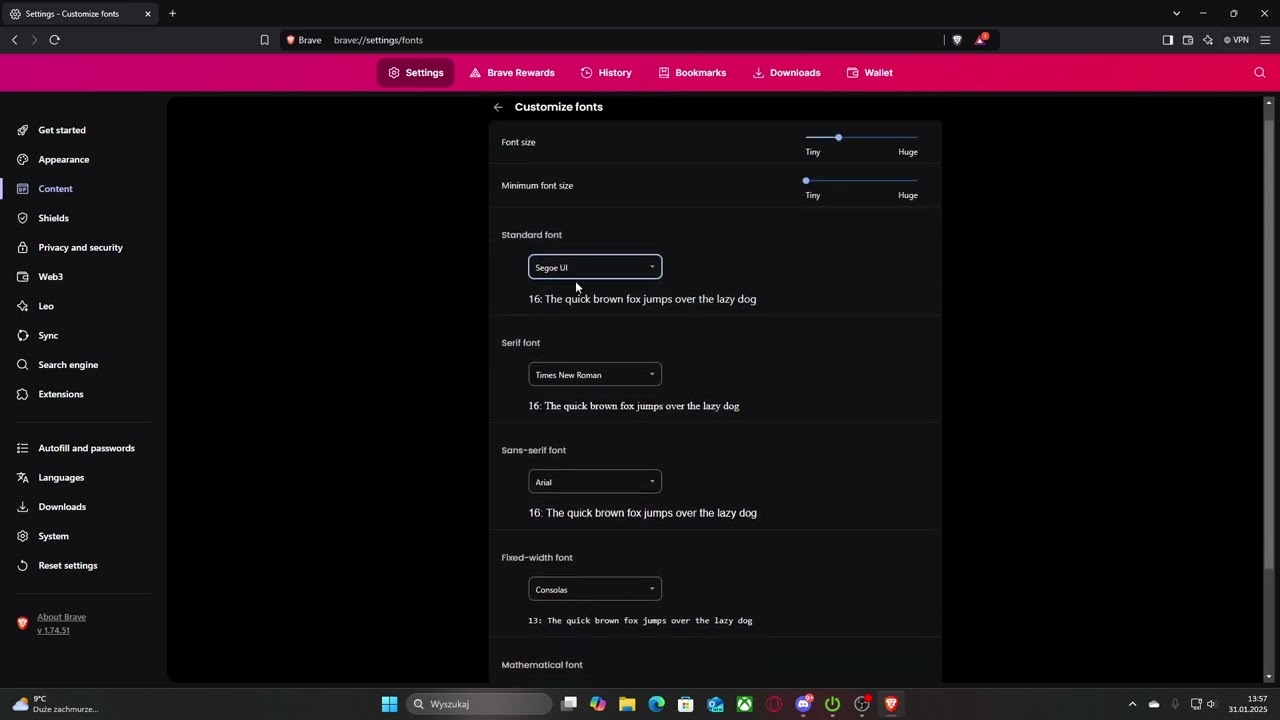Open Downloads from the top bar

tap(787, 73)
